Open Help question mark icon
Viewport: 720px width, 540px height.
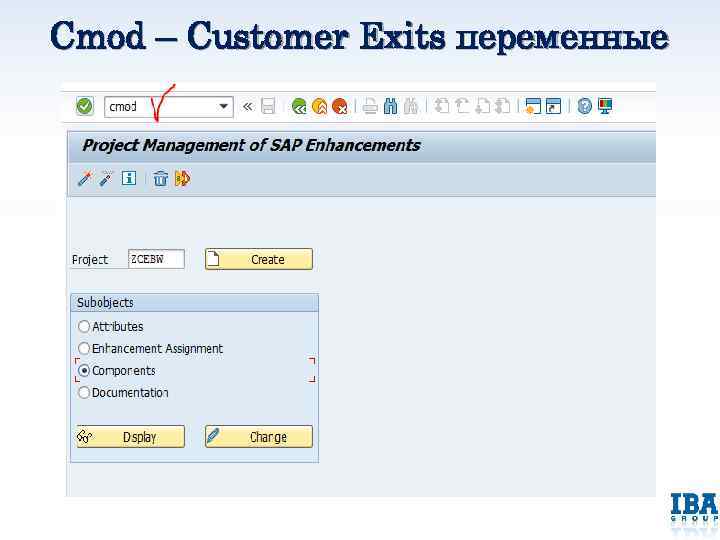584,107
